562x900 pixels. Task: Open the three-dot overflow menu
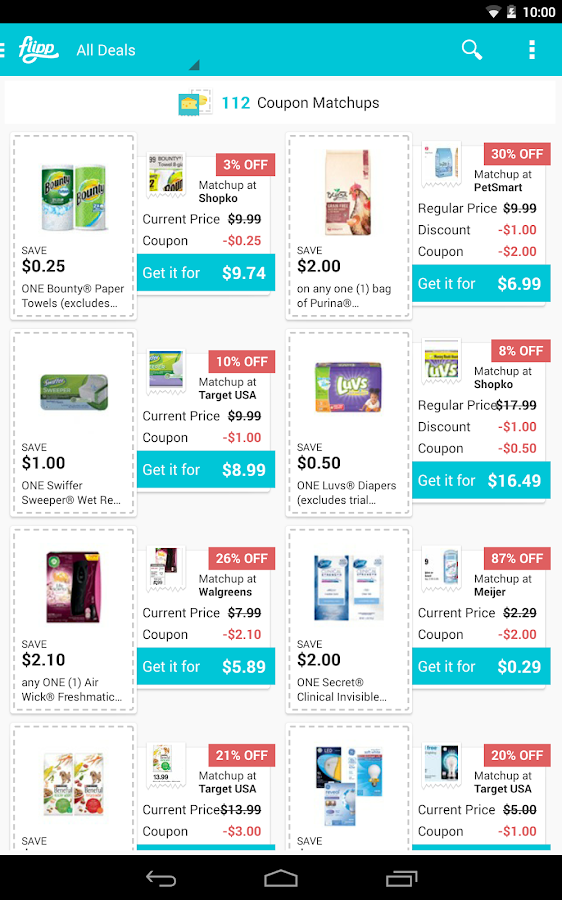pos(532,50)
